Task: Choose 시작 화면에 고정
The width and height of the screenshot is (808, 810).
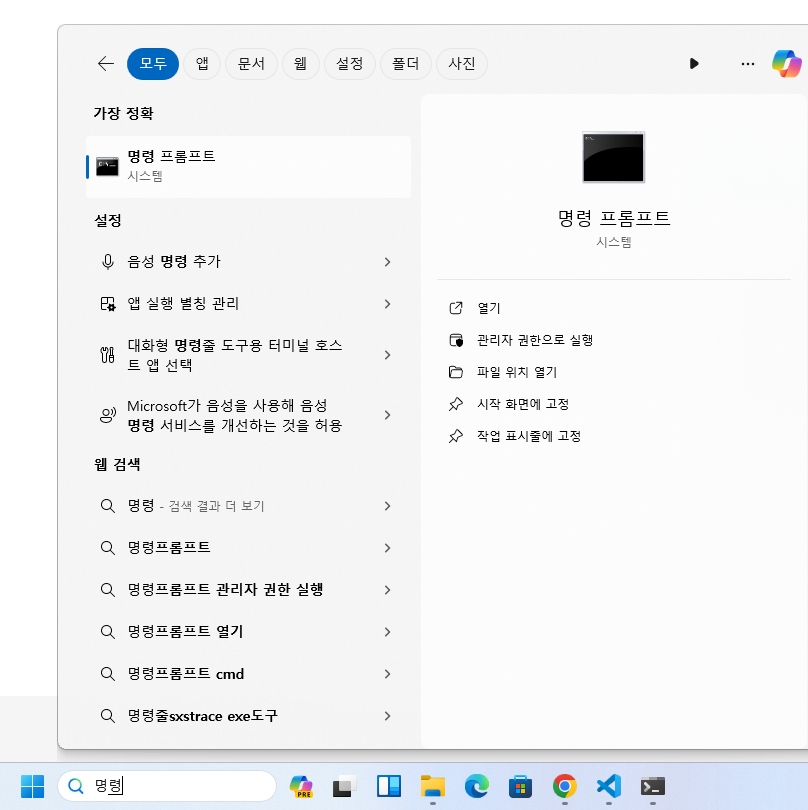Action: click(523, 404)
